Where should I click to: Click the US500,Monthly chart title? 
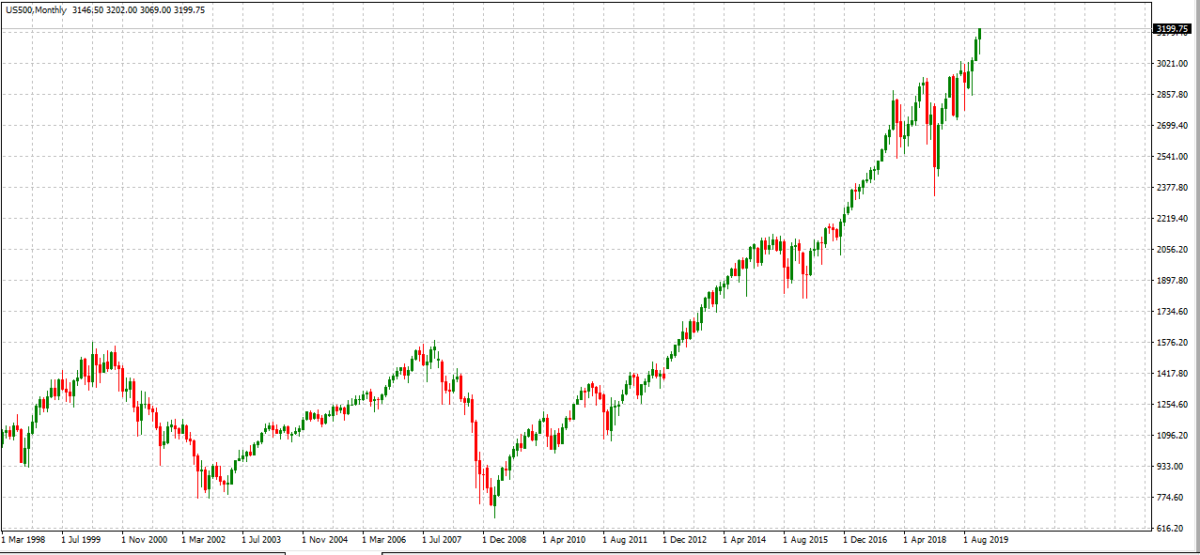[35, 9]
